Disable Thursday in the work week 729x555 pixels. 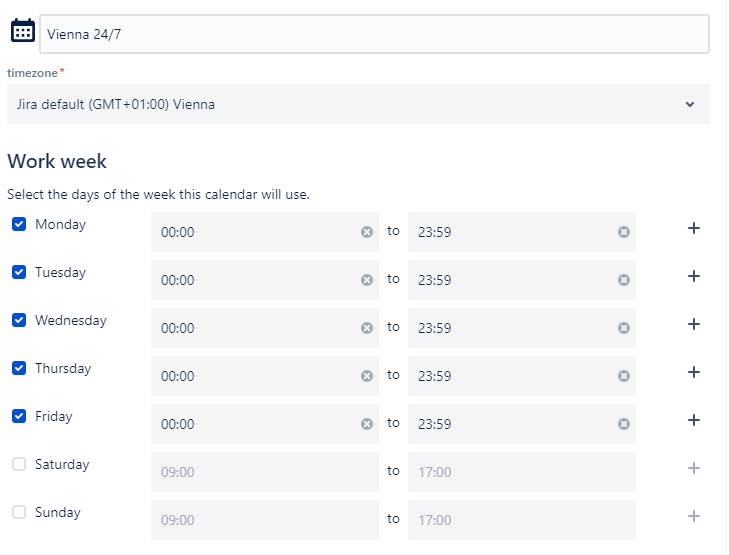19,368
